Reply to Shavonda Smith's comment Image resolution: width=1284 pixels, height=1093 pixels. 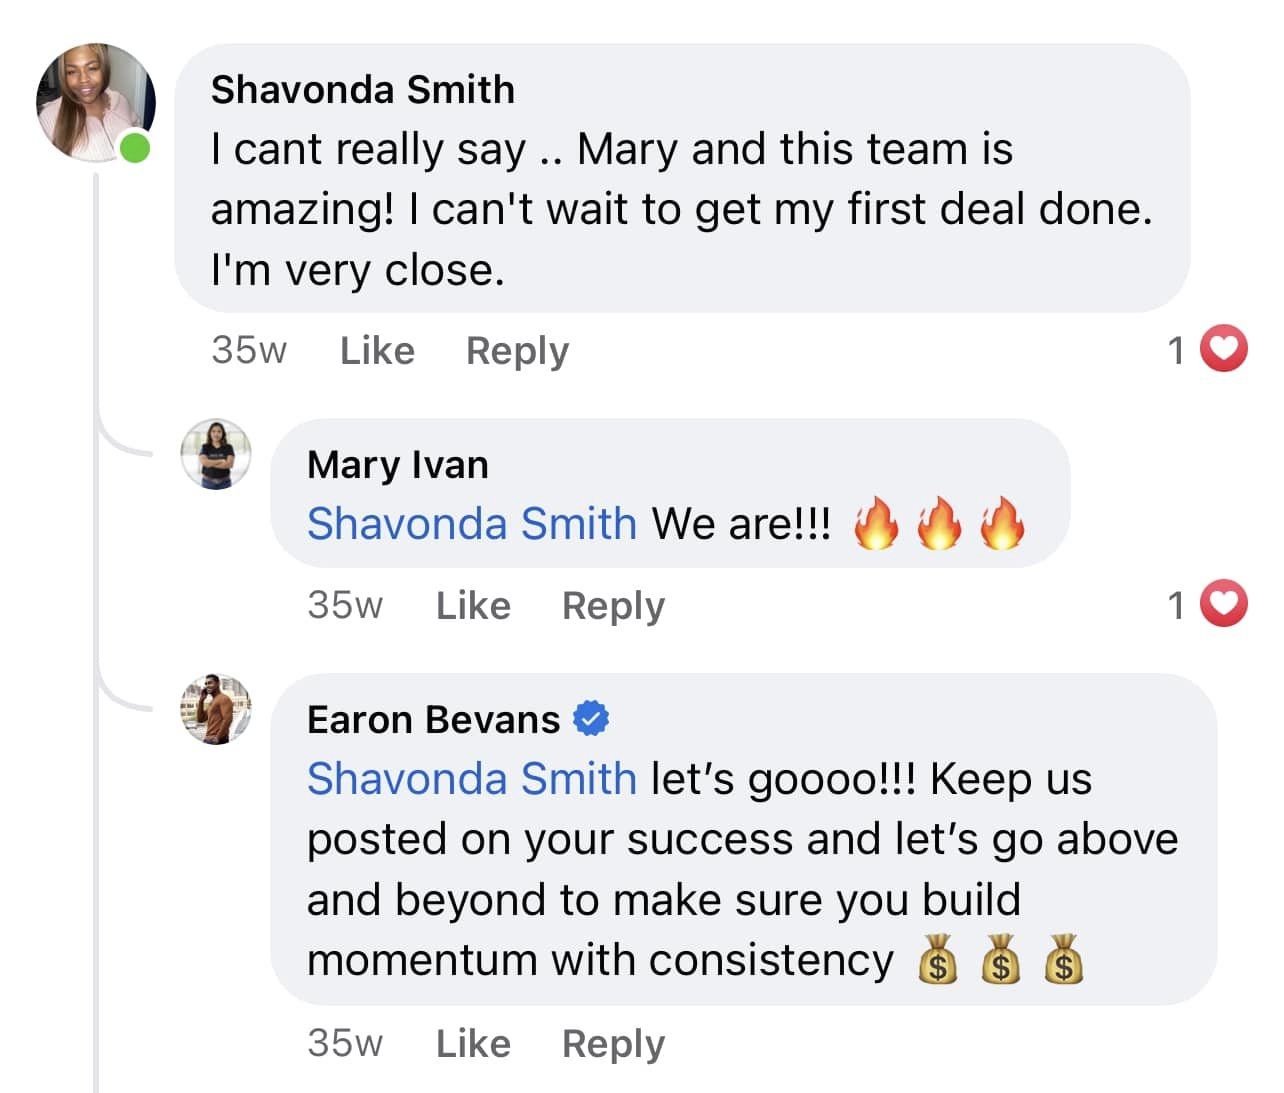tap(517, 350)
